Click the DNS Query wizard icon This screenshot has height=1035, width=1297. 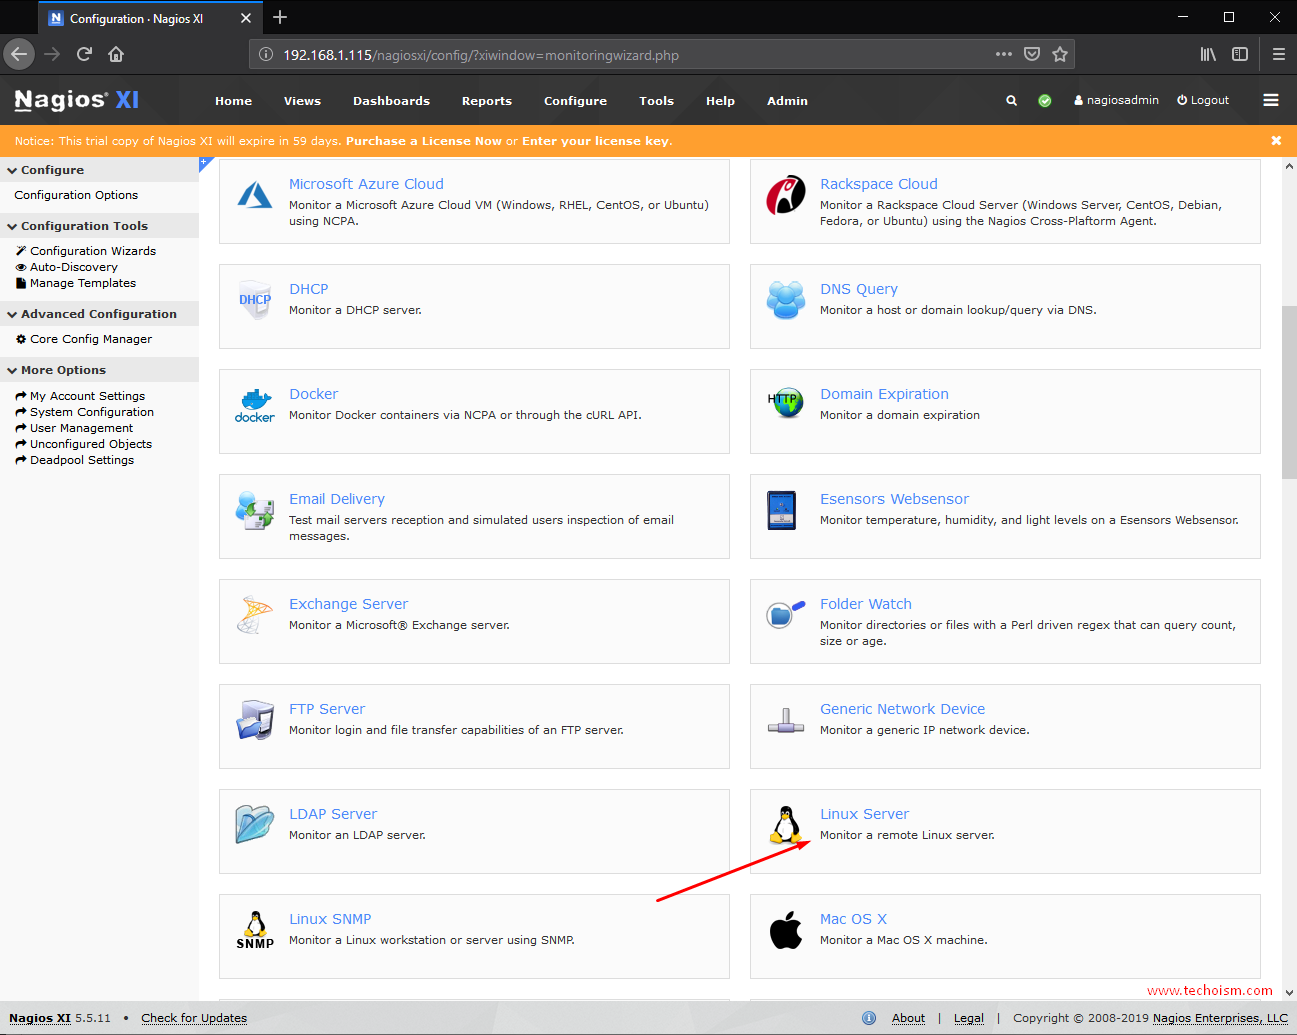click(x=786, y=299)
